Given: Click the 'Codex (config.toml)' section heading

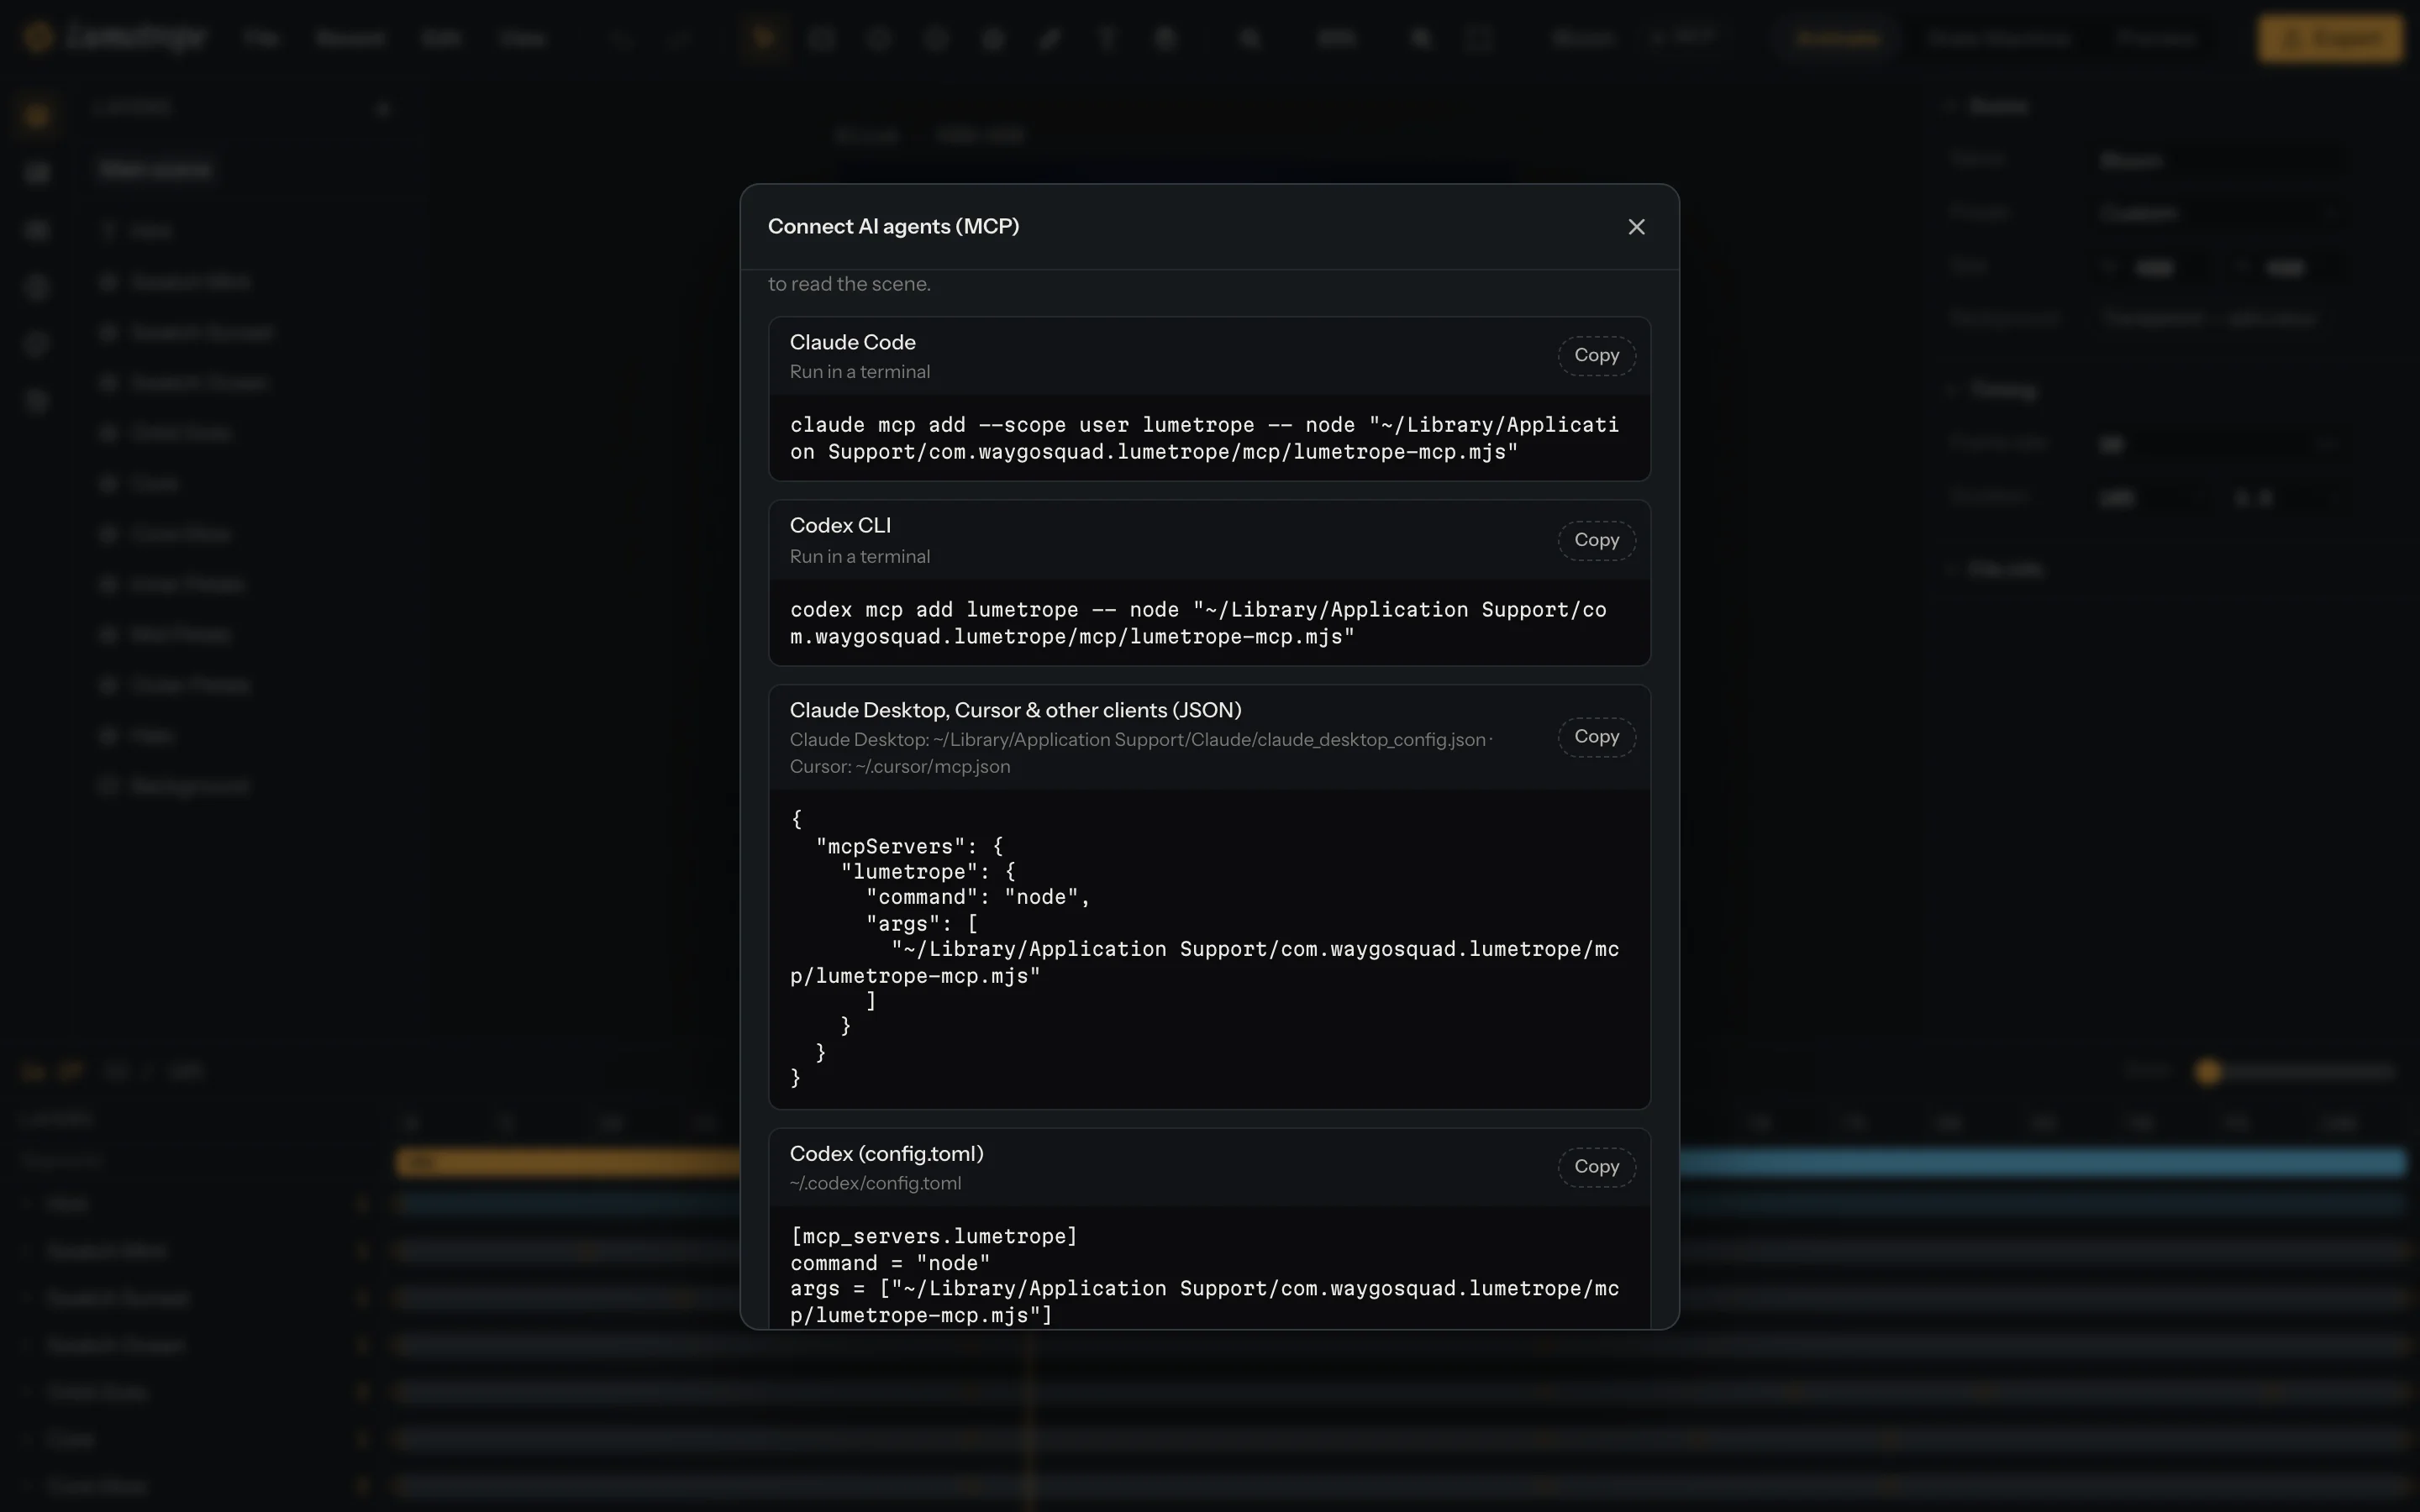Looking at the screenshot, I should pyautogui.click(x=886, y=1154).
